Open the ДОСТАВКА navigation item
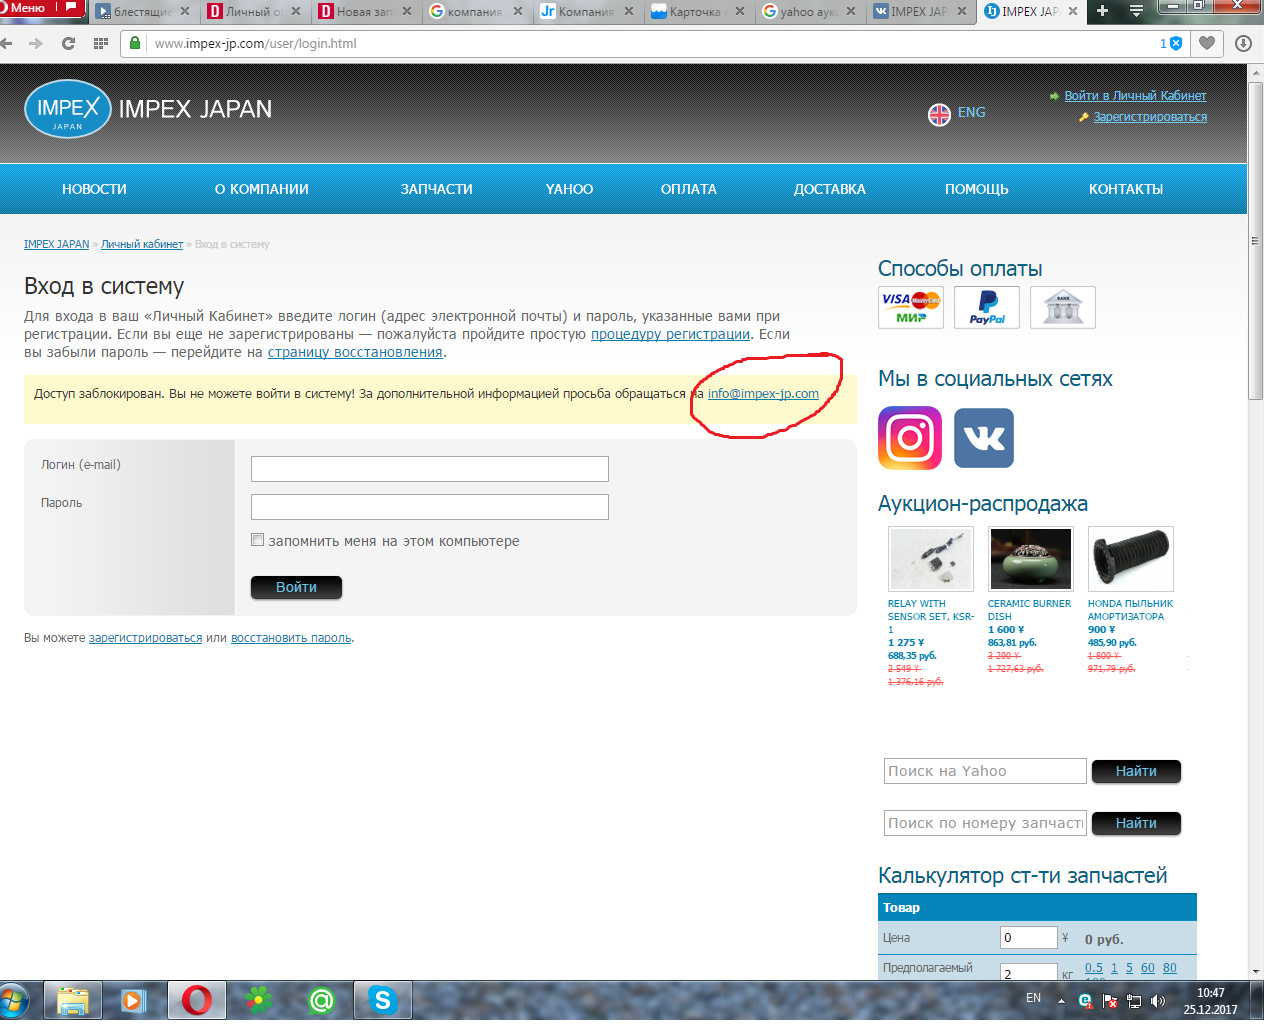The image size is (1280, 1024). 830,189
